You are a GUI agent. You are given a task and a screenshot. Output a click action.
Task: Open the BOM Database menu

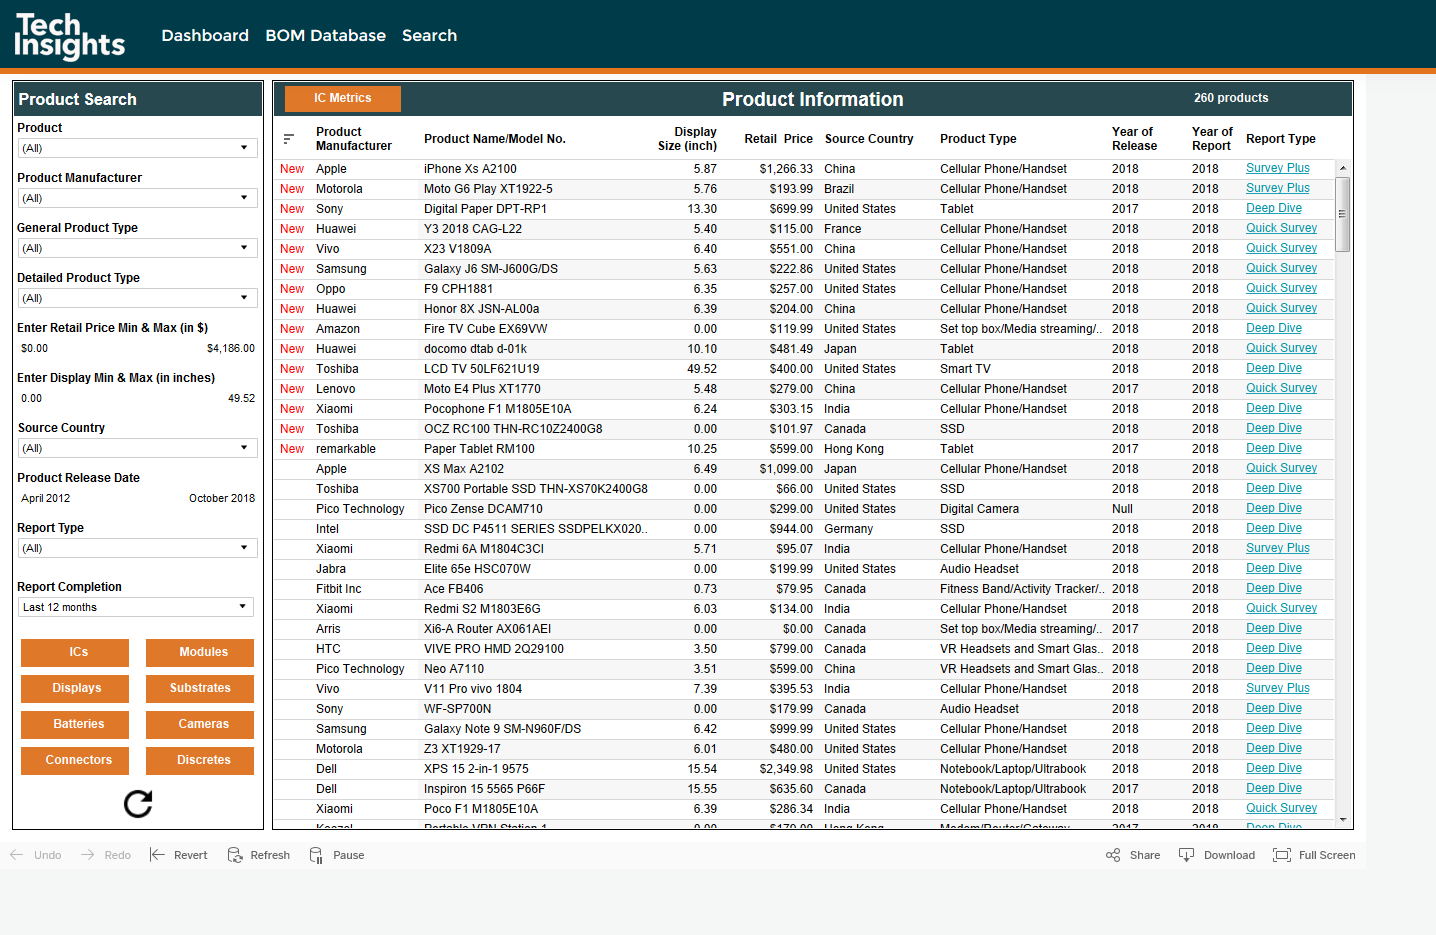point(325,36)
